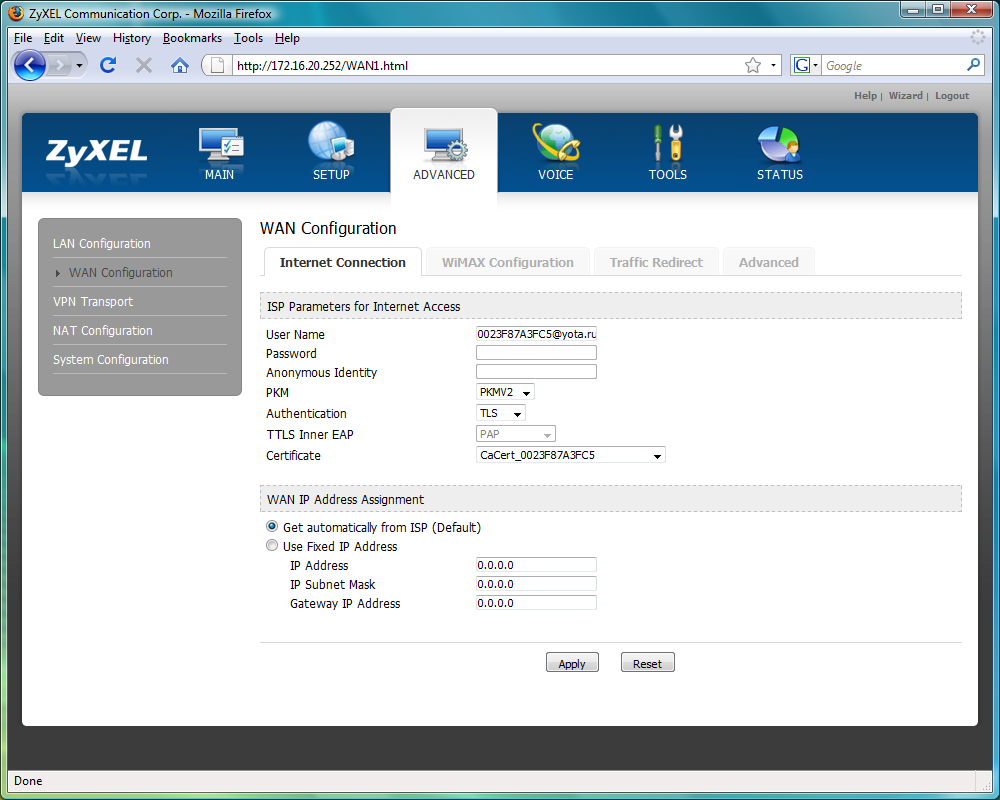Click the Anonymous Identity input field
Image resolution: width=1000 pixels, height=800 pixels.
[536, 372]
